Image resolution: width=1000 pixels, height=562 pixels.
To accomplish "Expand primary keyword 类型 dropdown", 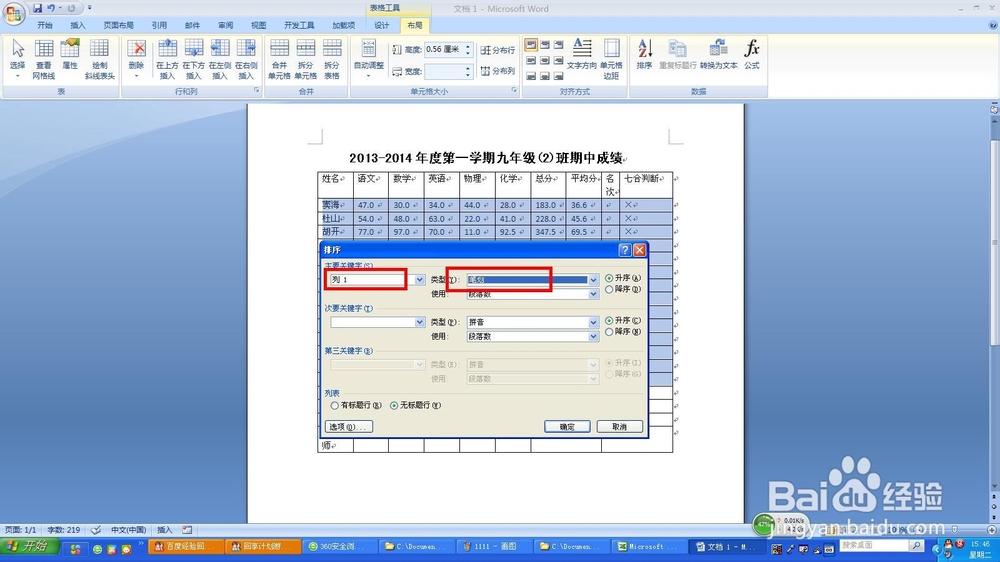I will (x=593, y=280).
